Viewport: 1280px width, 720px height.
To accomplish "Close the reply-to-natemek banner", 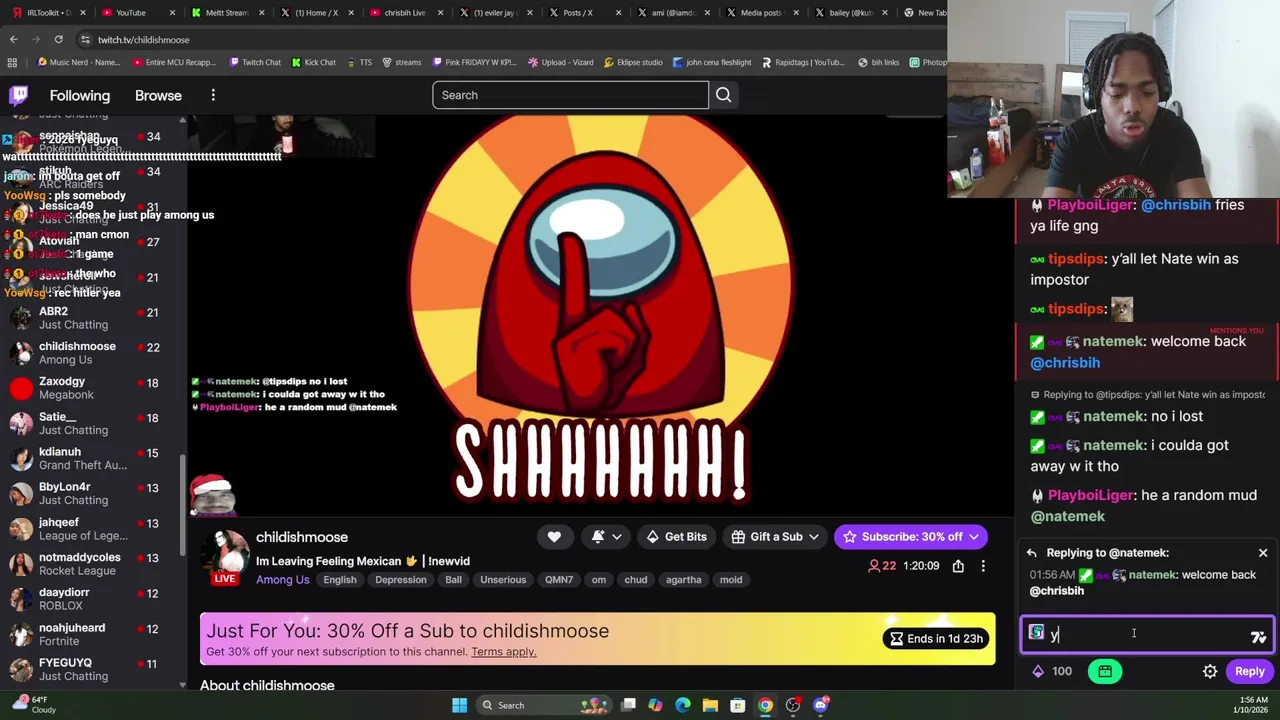I will 1263,553.
